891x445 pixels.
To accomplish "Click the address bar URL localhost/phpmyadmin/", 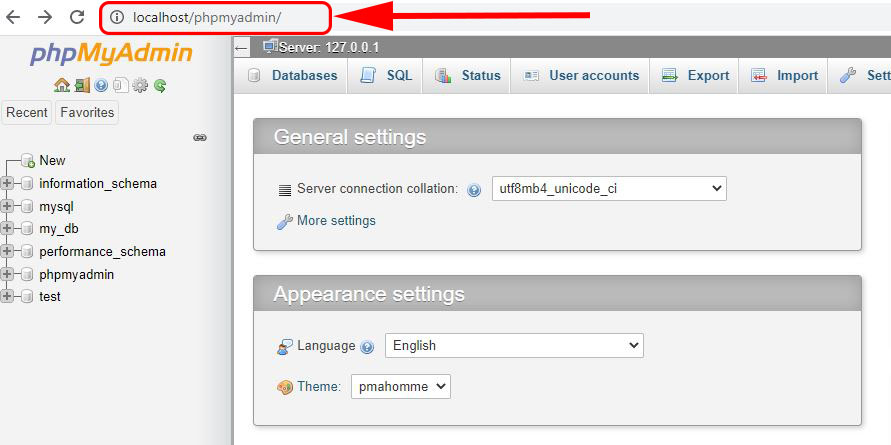I will 207,18.
